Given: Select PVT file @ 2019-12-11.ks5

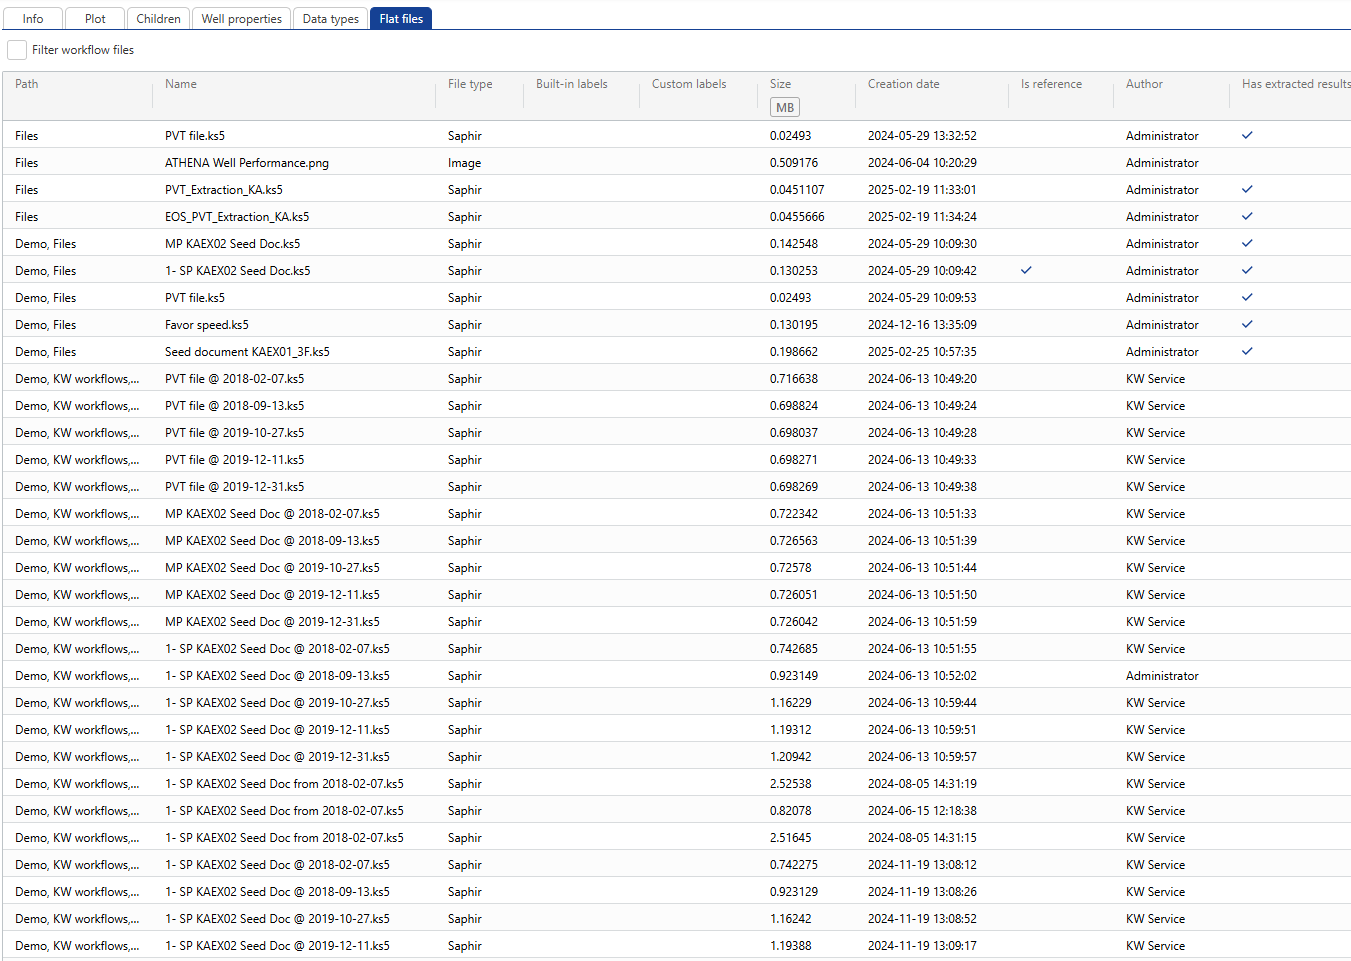Looking at the screenshot, I should click(x=234, y=460).
